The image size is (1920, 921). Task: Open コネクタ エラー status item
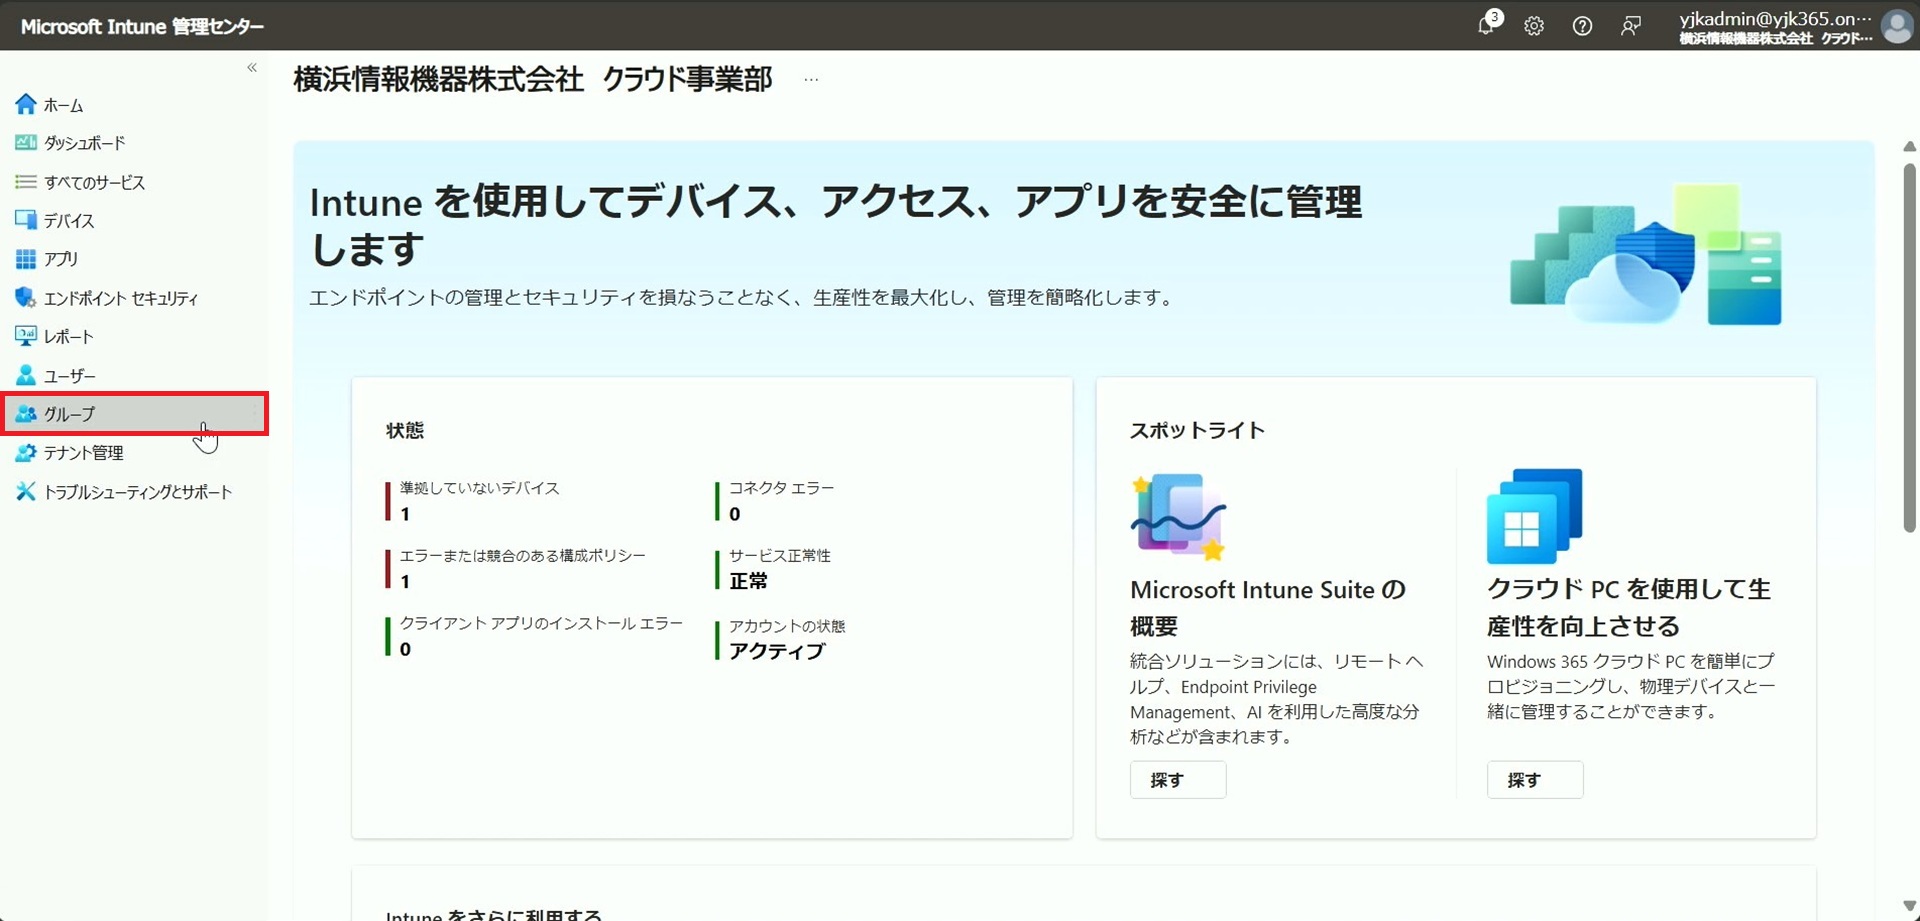tap(775, 501)
